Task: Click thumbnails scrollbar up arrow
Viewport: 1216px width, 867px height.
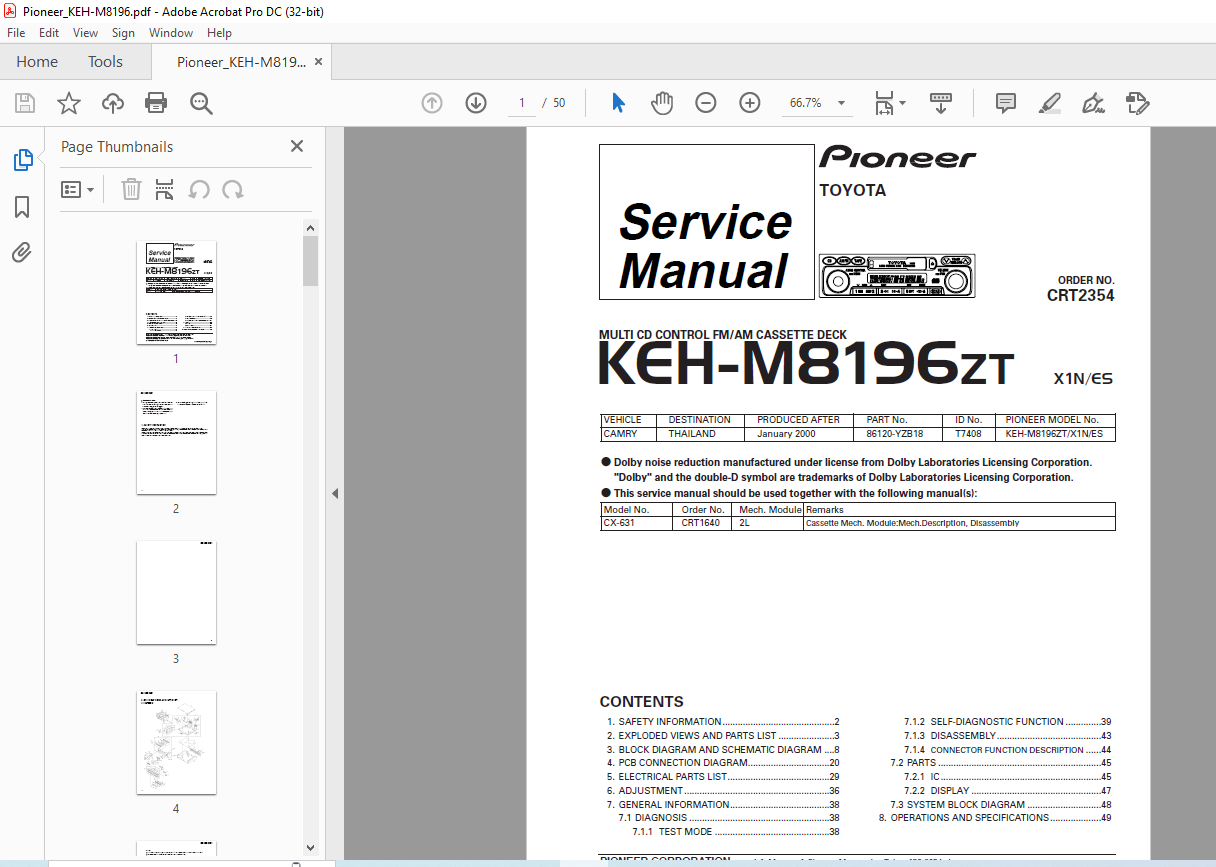Action: click(x=310, y=228)
